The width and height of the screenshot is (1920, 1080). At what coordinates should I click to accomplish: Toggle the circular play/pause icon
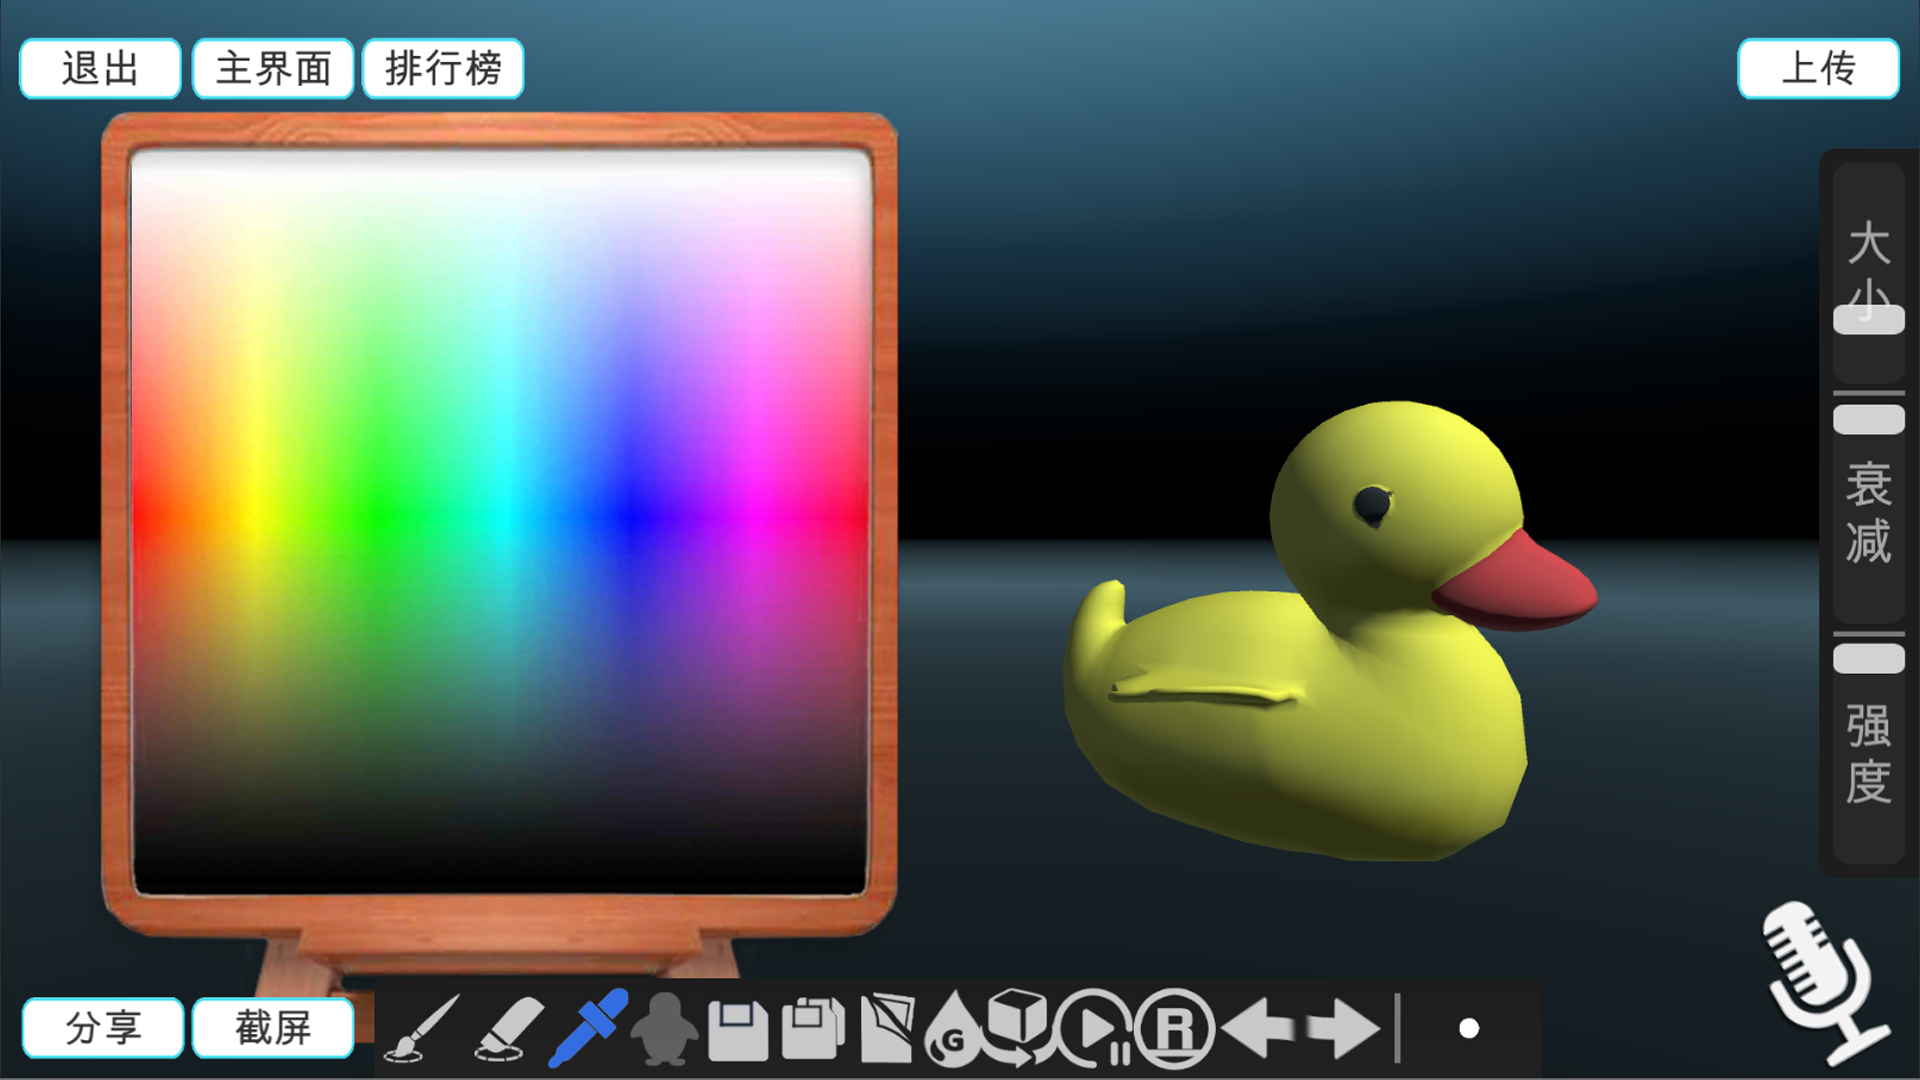1095,1028
